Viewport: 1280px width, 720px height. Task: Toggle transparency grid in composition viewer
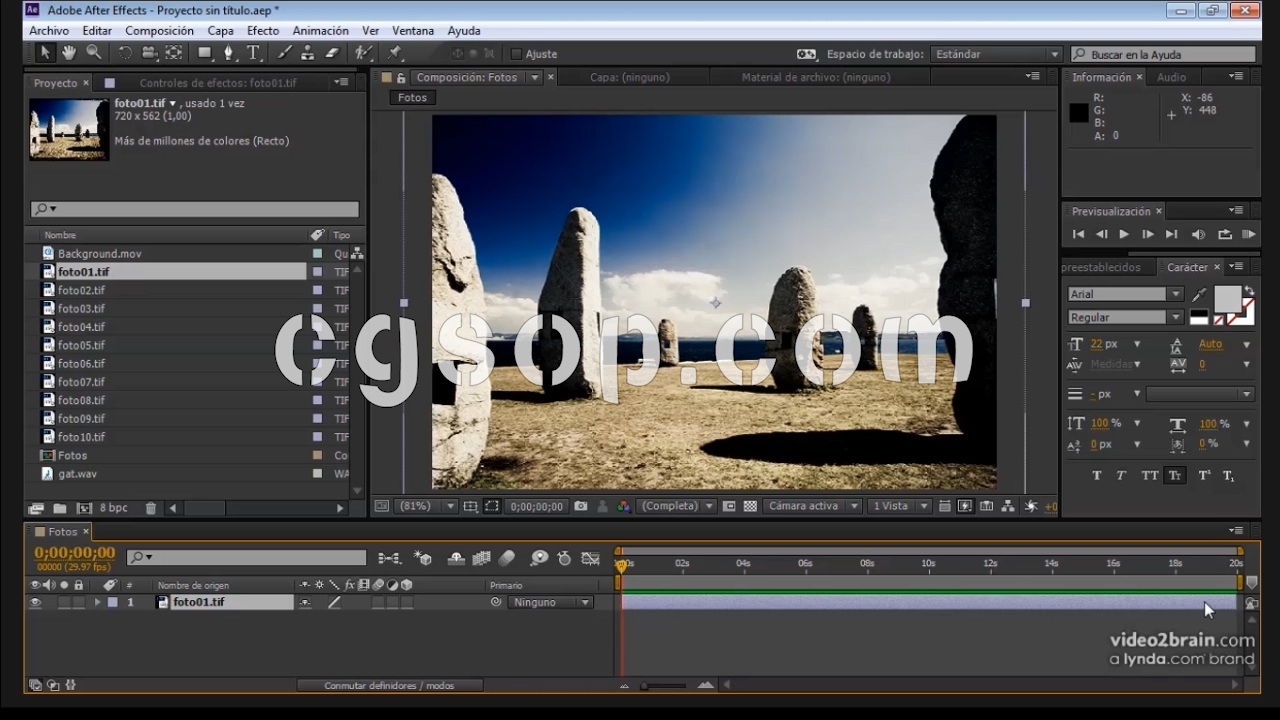coord(750,507)
